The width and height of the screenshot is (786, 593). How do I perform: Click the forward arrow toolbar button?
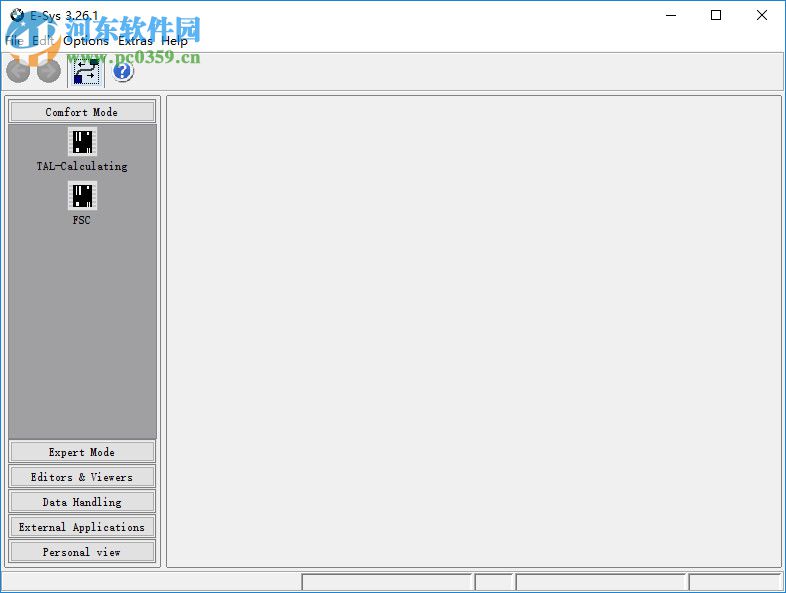49,72
